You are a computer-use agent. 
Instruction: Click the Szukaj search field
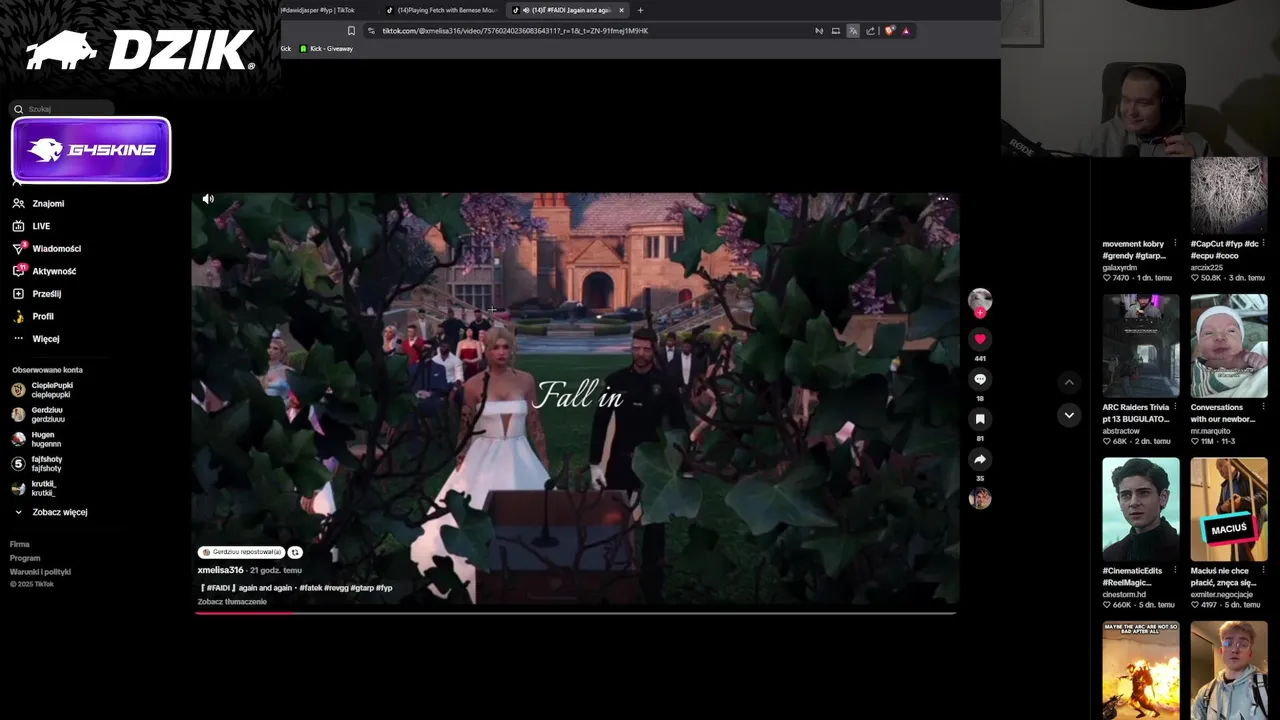pyautogui.click(x=62, y=109)
